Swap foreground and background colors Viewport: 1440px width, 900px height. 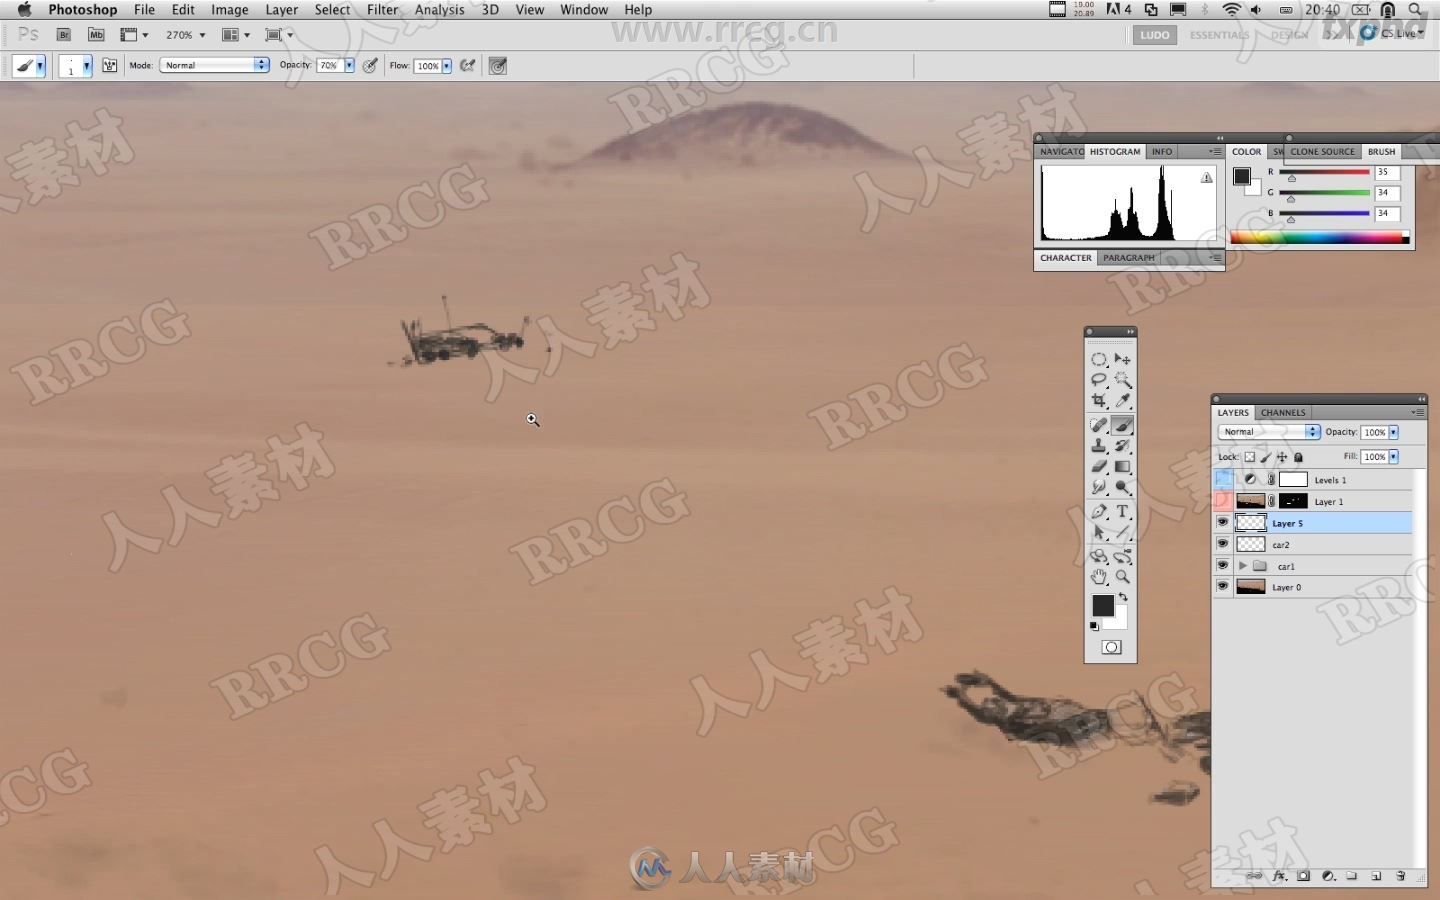1123,597
